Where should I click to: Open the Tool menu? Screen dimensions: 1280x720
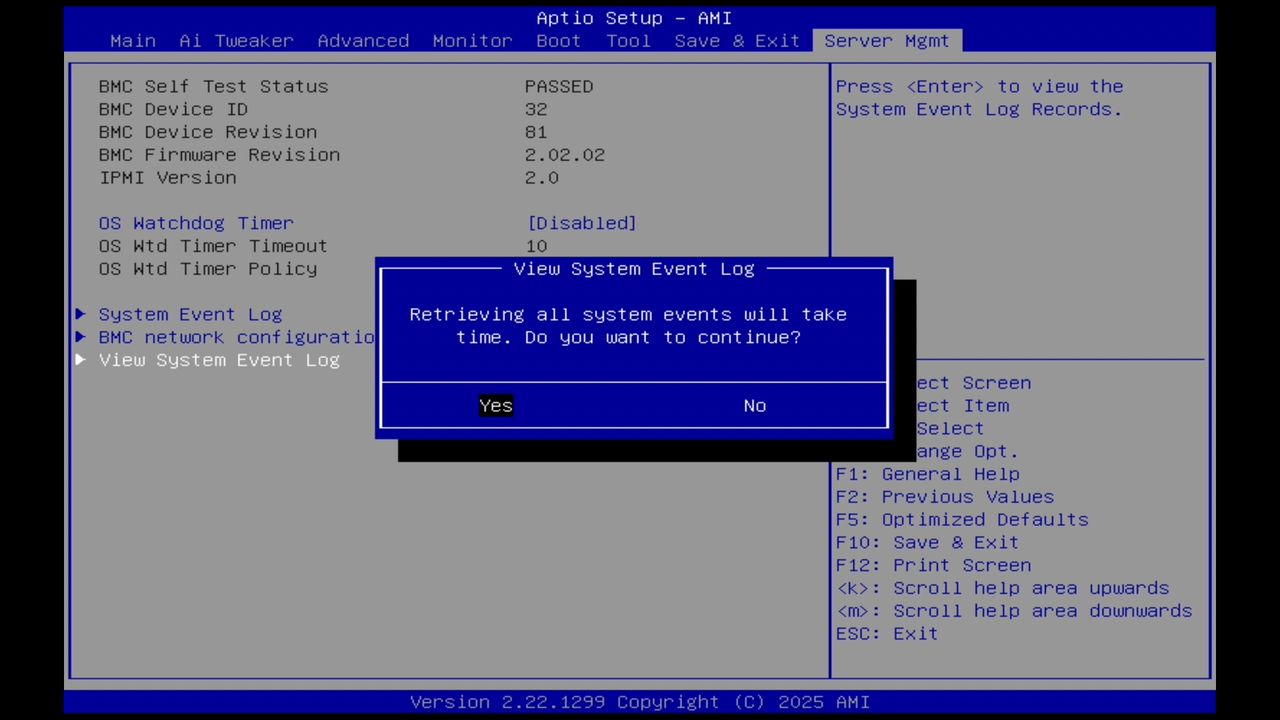(628, 40)
